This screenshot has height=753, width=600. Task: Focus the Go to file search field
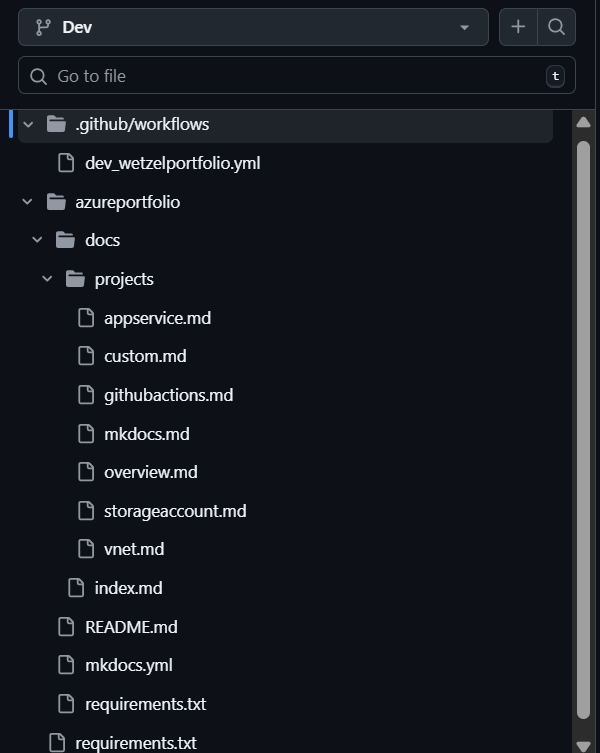pyautogui.click(x=290, y=76)
